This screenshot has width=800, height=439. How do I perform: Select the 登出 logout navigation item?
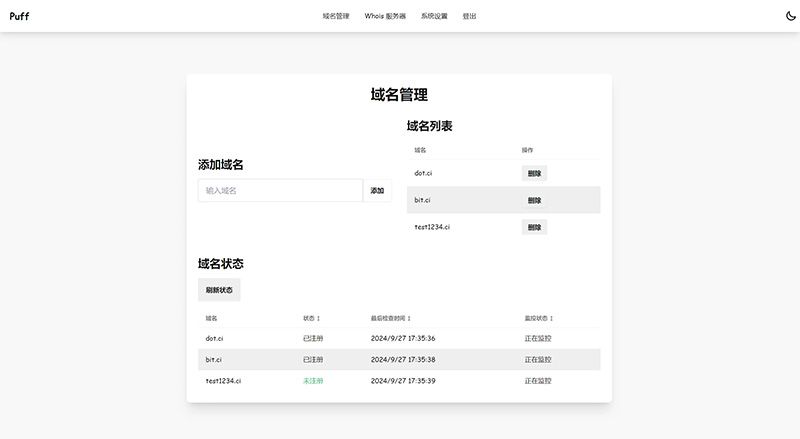(x=469, y=16)
